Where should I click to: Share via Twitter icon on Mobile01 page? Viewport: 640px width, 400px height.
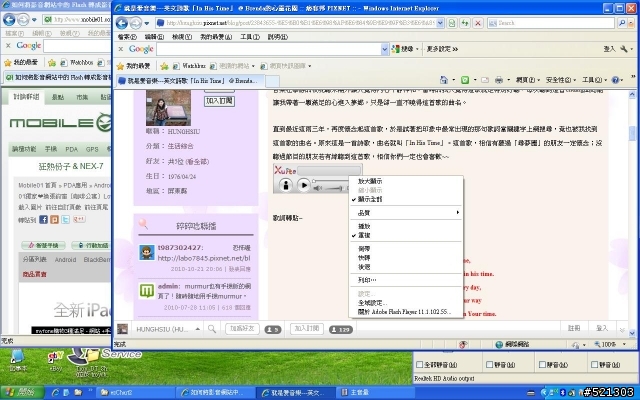point(65,220)
